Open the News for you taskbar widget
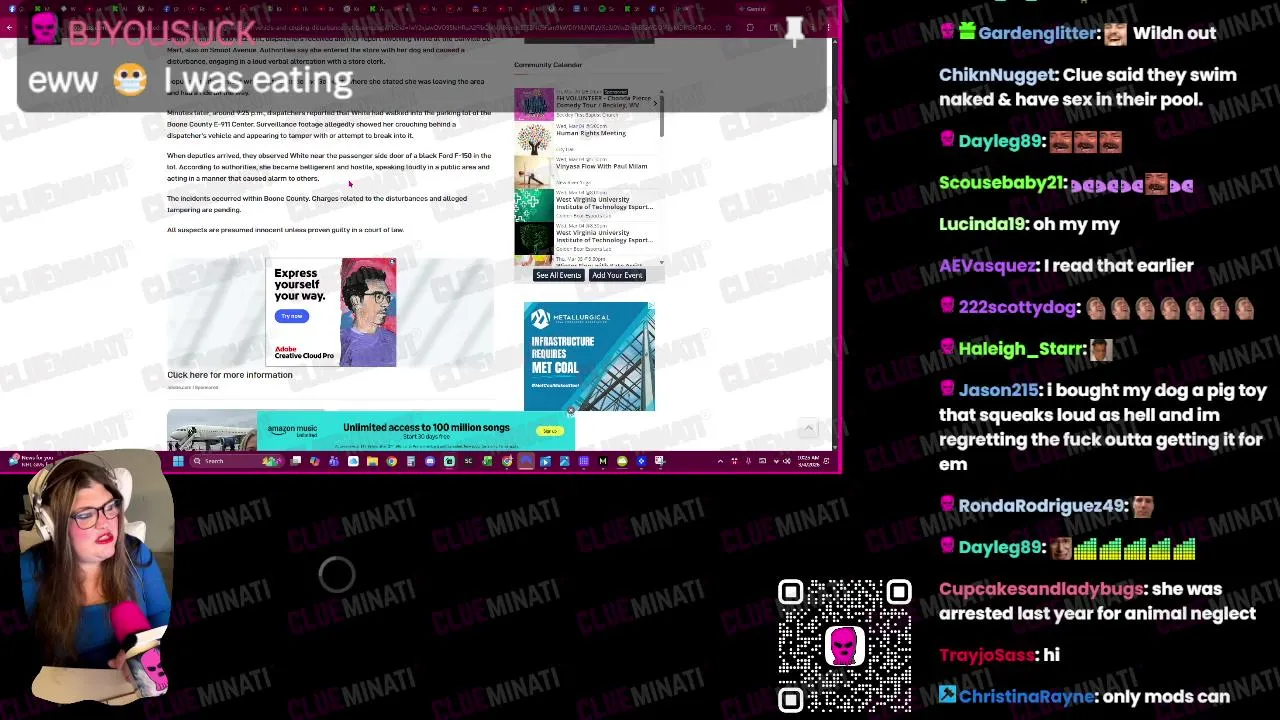This screenshot has width=1280, height=720. coord(30,461)
